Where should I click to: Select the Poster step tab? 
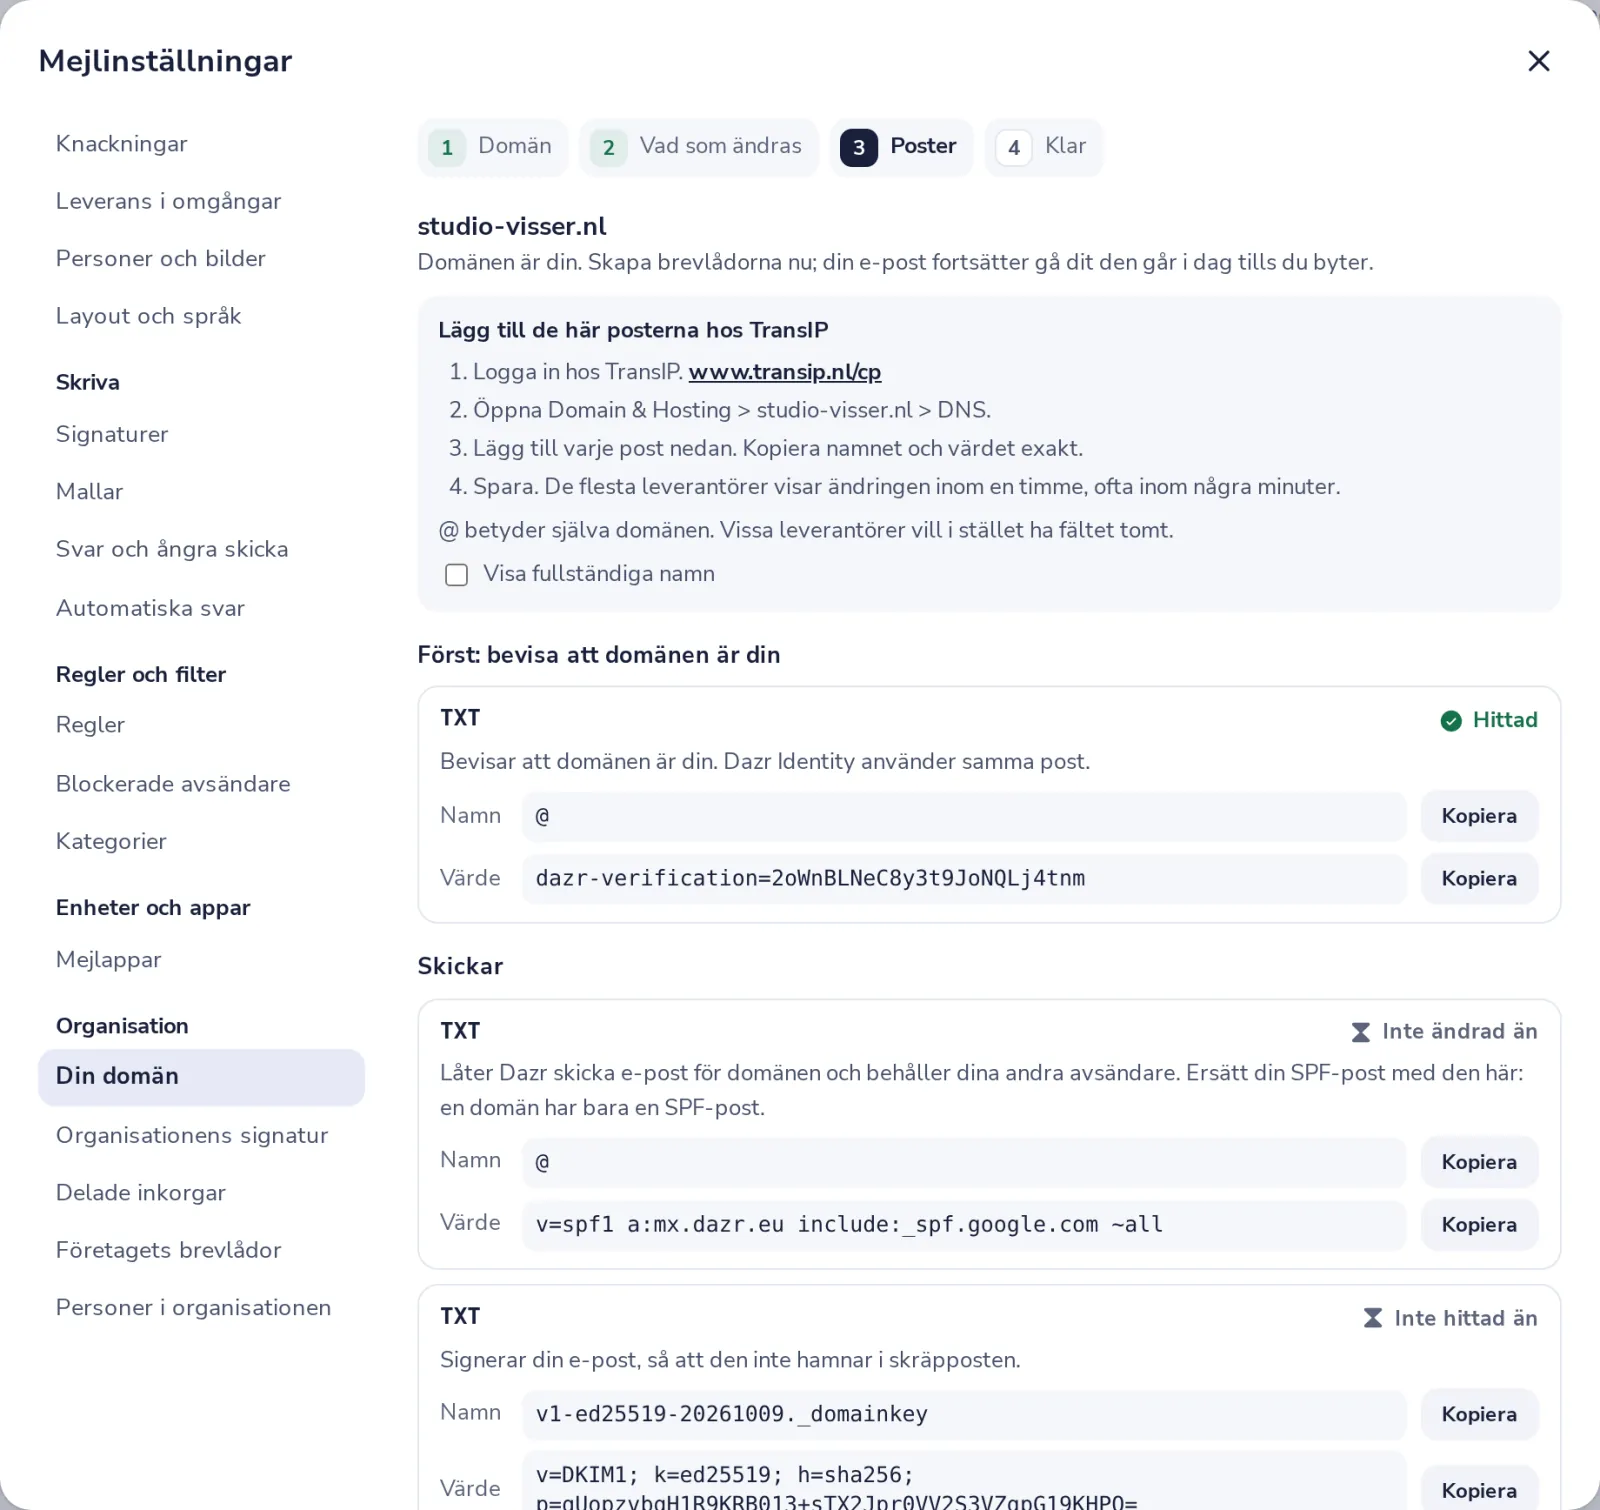click(x=901, y=147)
